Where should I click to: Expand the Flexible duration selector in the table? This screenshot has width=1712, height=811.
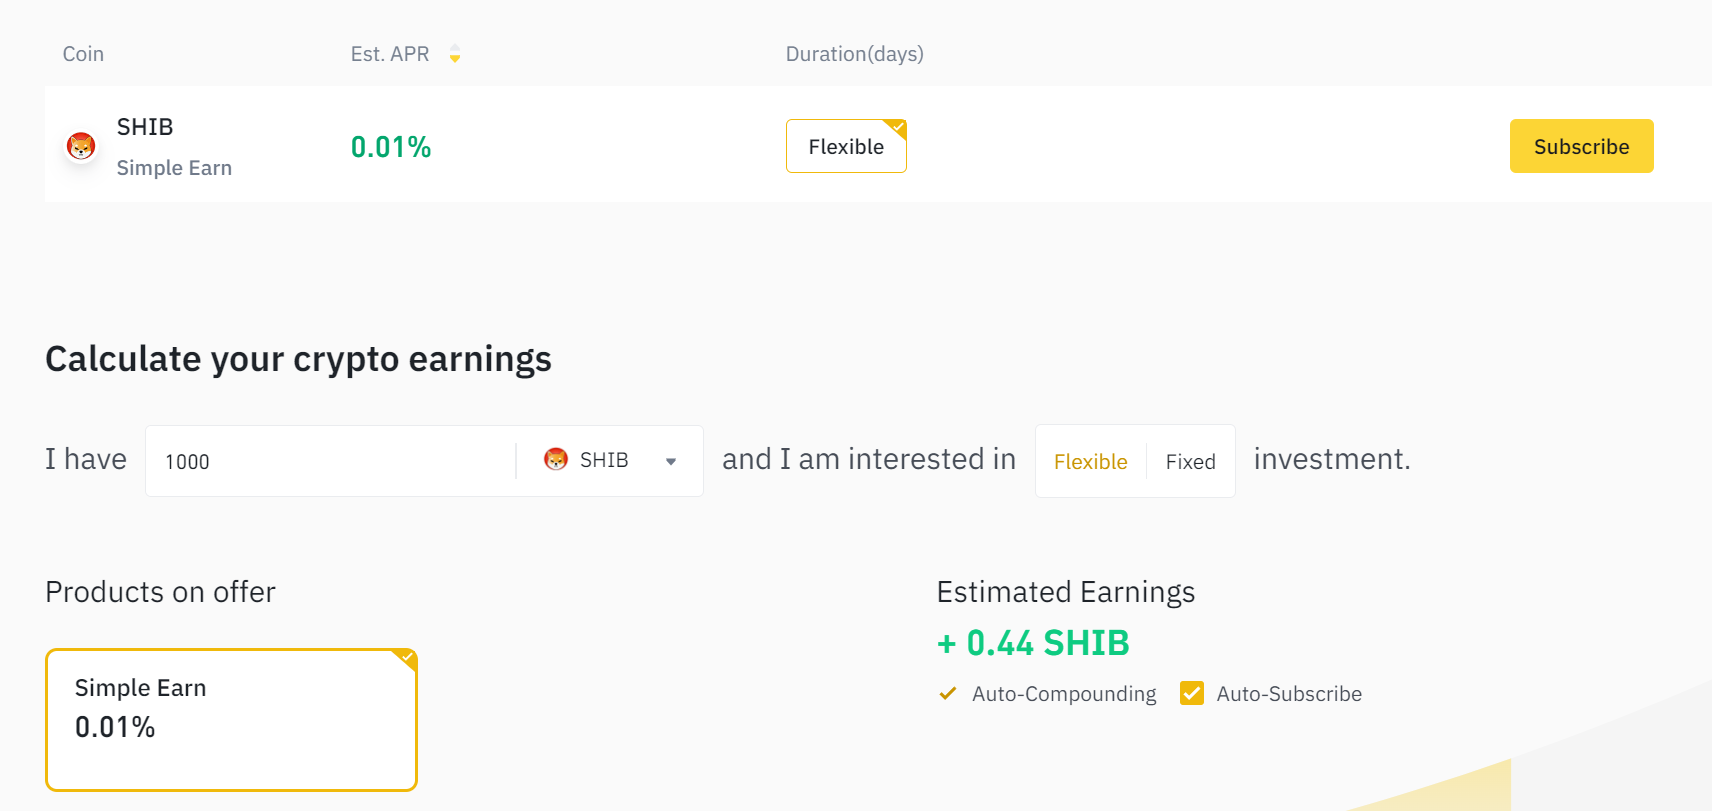point(846,146)
